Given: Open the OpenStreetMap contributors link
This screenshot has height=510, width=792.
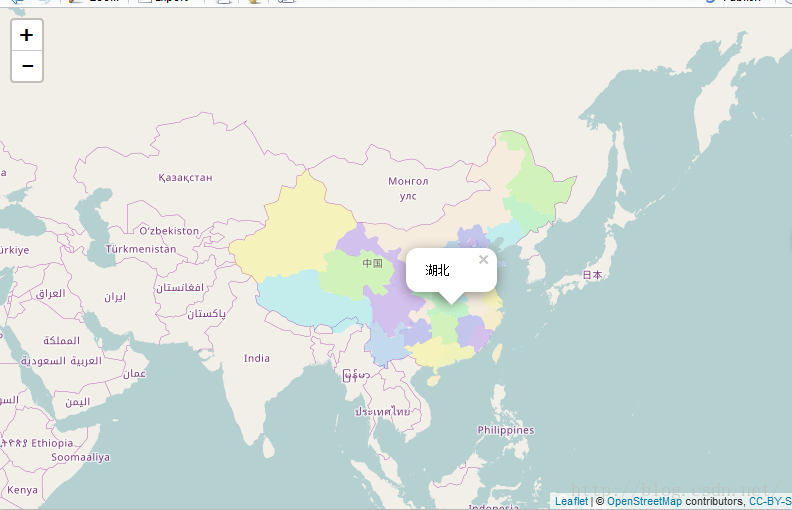Looking at the screenshot, I should tap(644, 501).
